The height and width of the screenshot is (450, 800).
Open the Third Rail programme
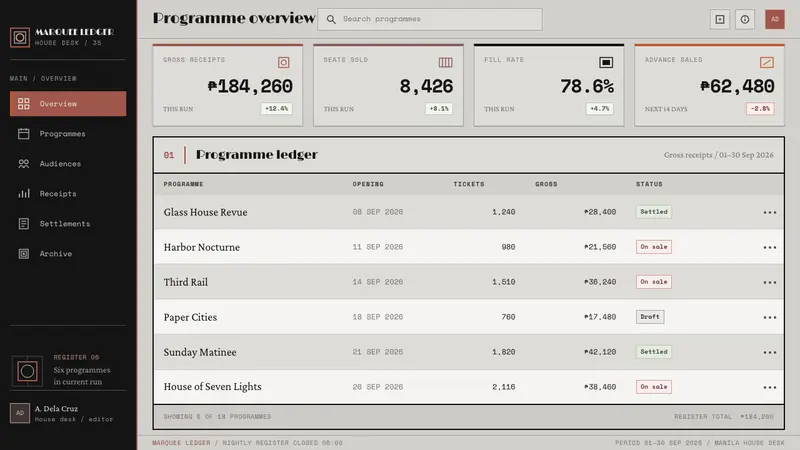(186, 282)
